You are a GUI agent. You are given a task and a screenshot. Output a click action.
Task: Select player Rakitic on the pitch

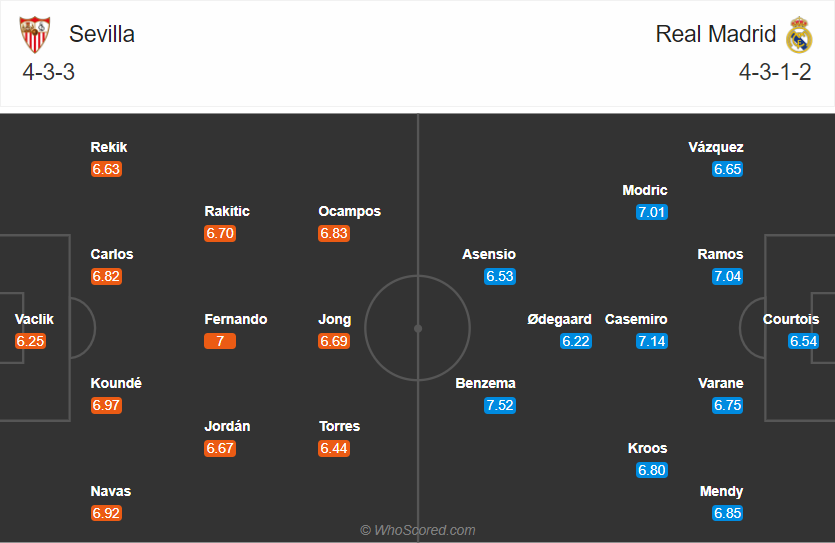click(x=227, y=211)
